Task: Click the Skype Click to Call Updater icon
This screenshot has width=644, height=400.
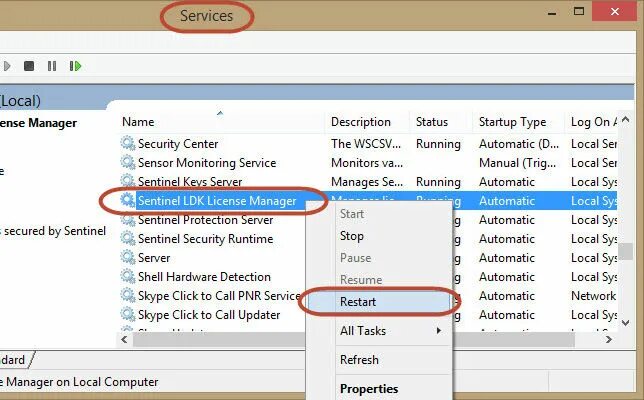Action: point(128,315)
